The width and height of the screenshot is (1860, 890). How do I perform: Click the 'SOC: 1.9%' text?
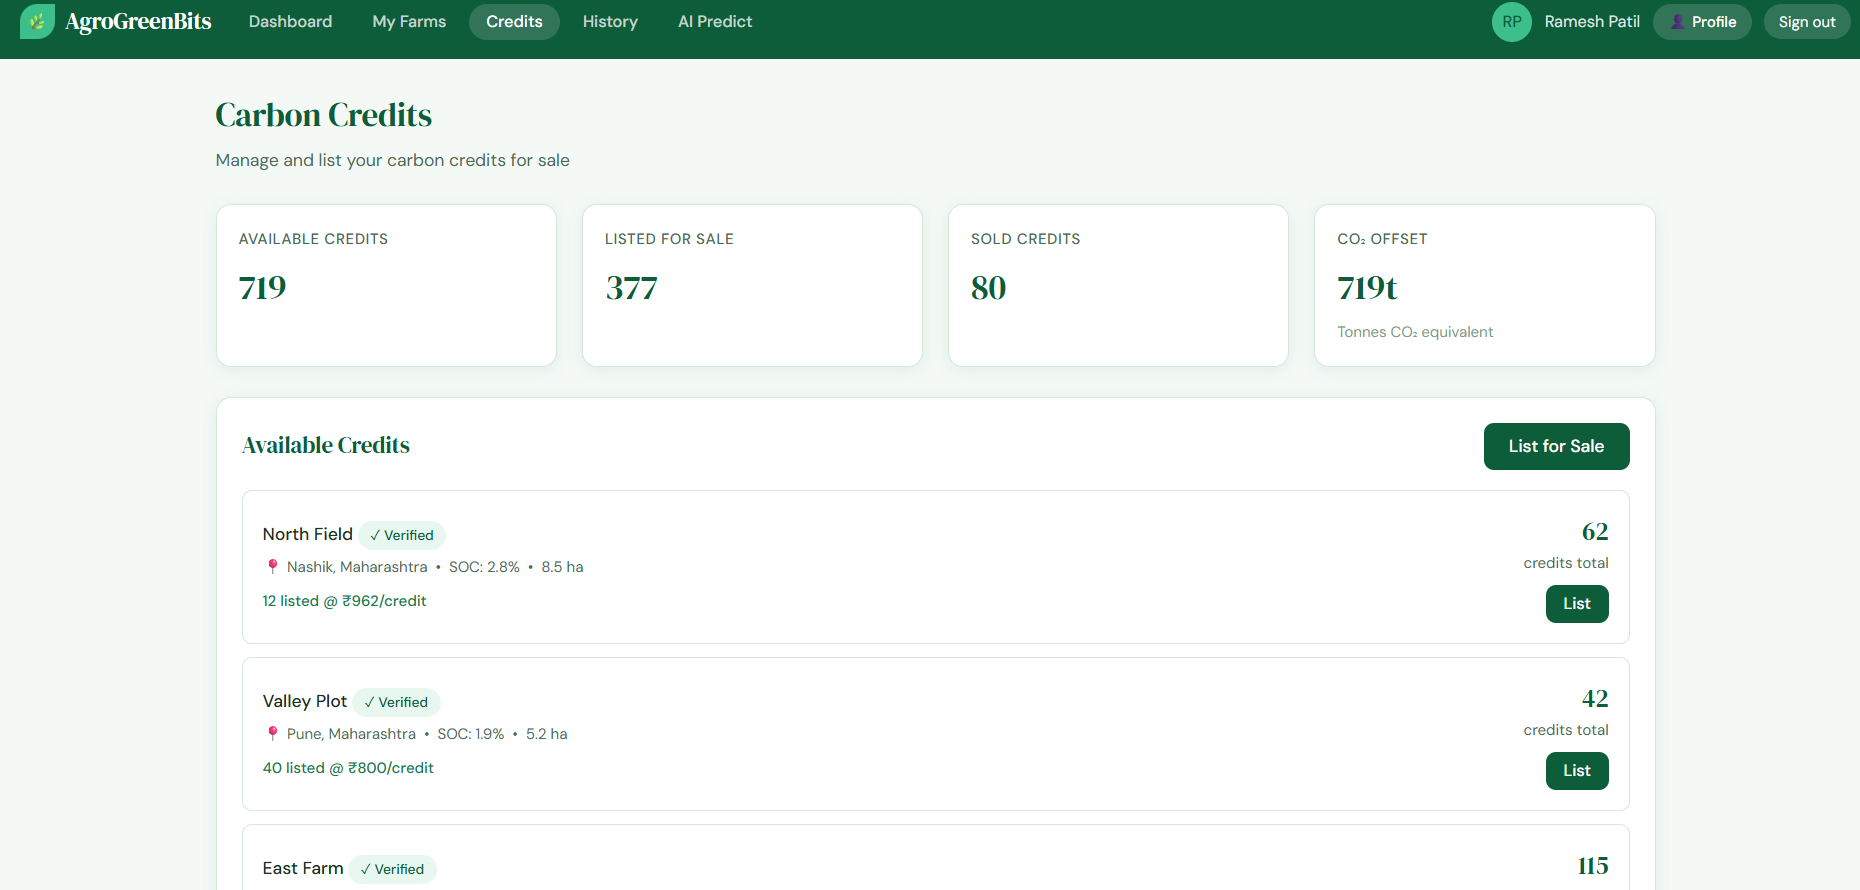tap(471, 734)
